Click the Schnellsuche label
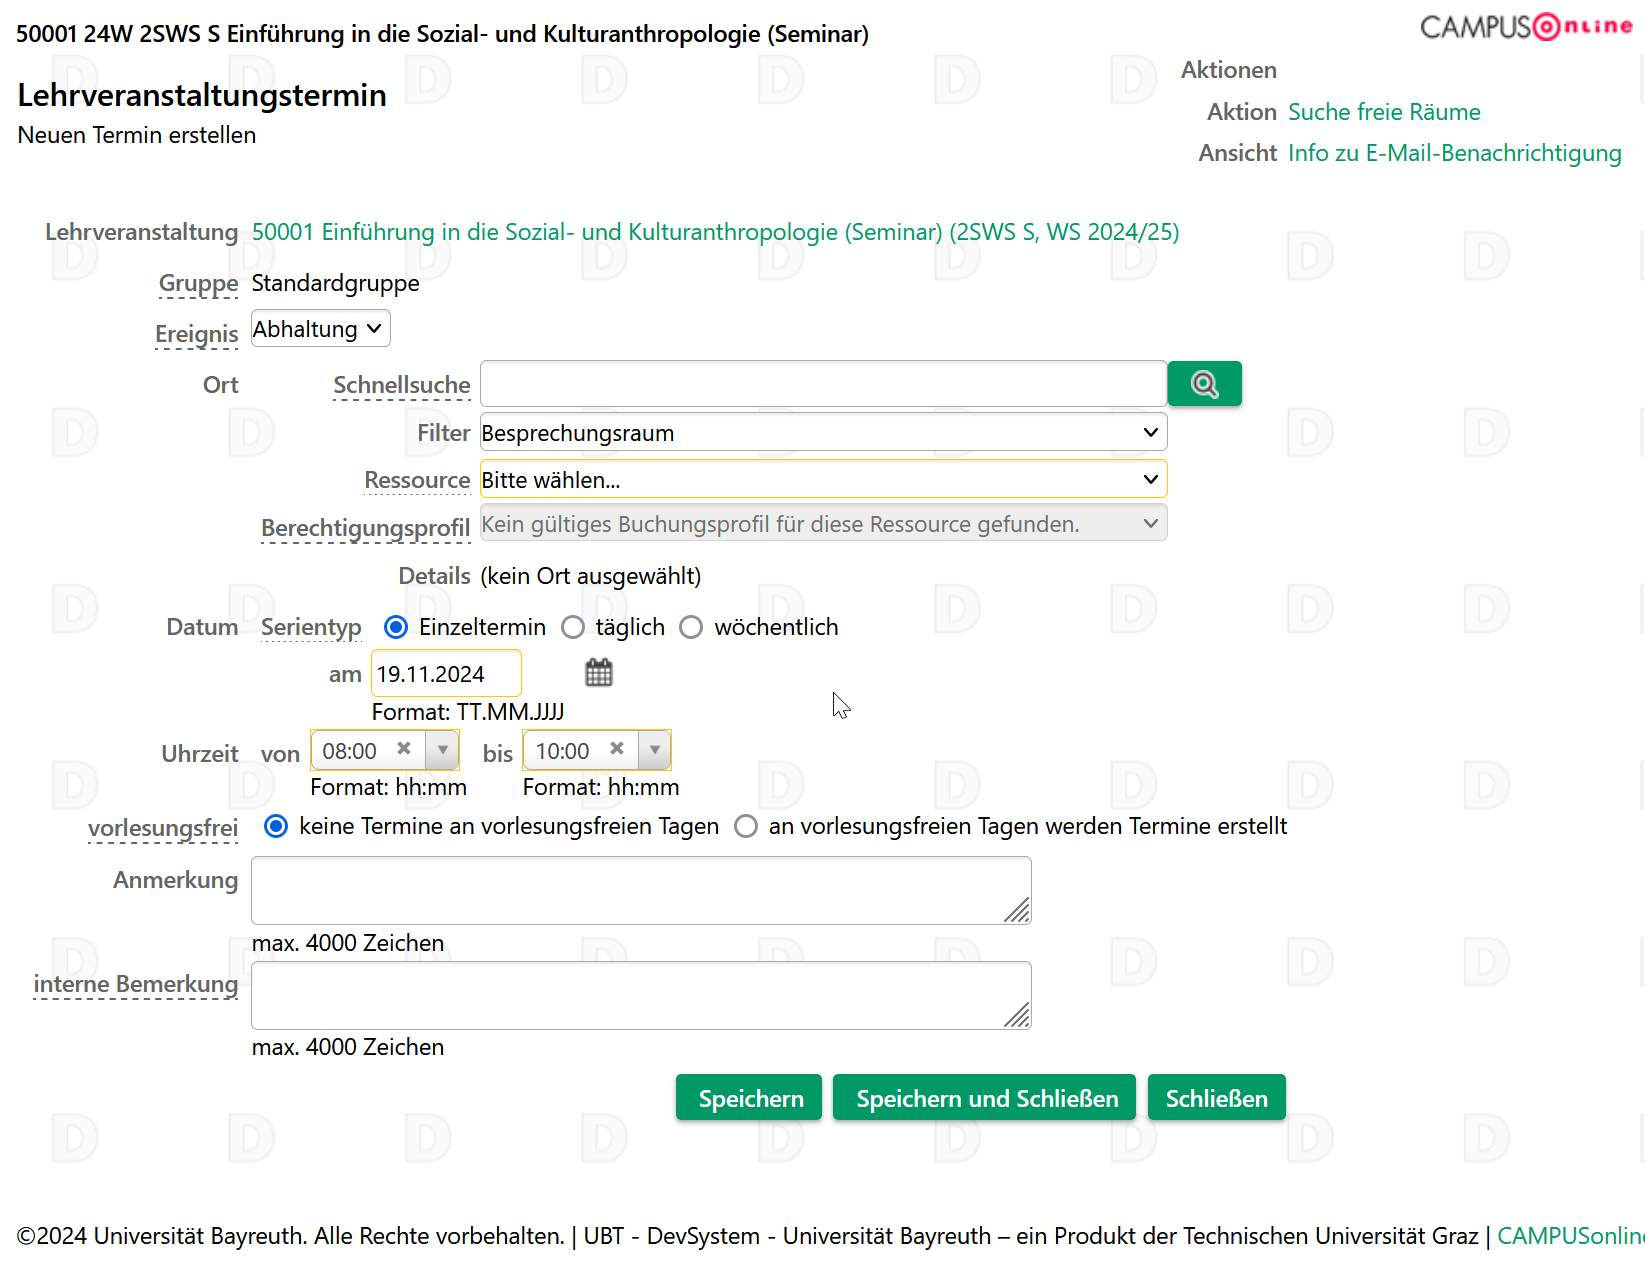The width and height of the screenshot is (1645, 1285). coord(401,385)
